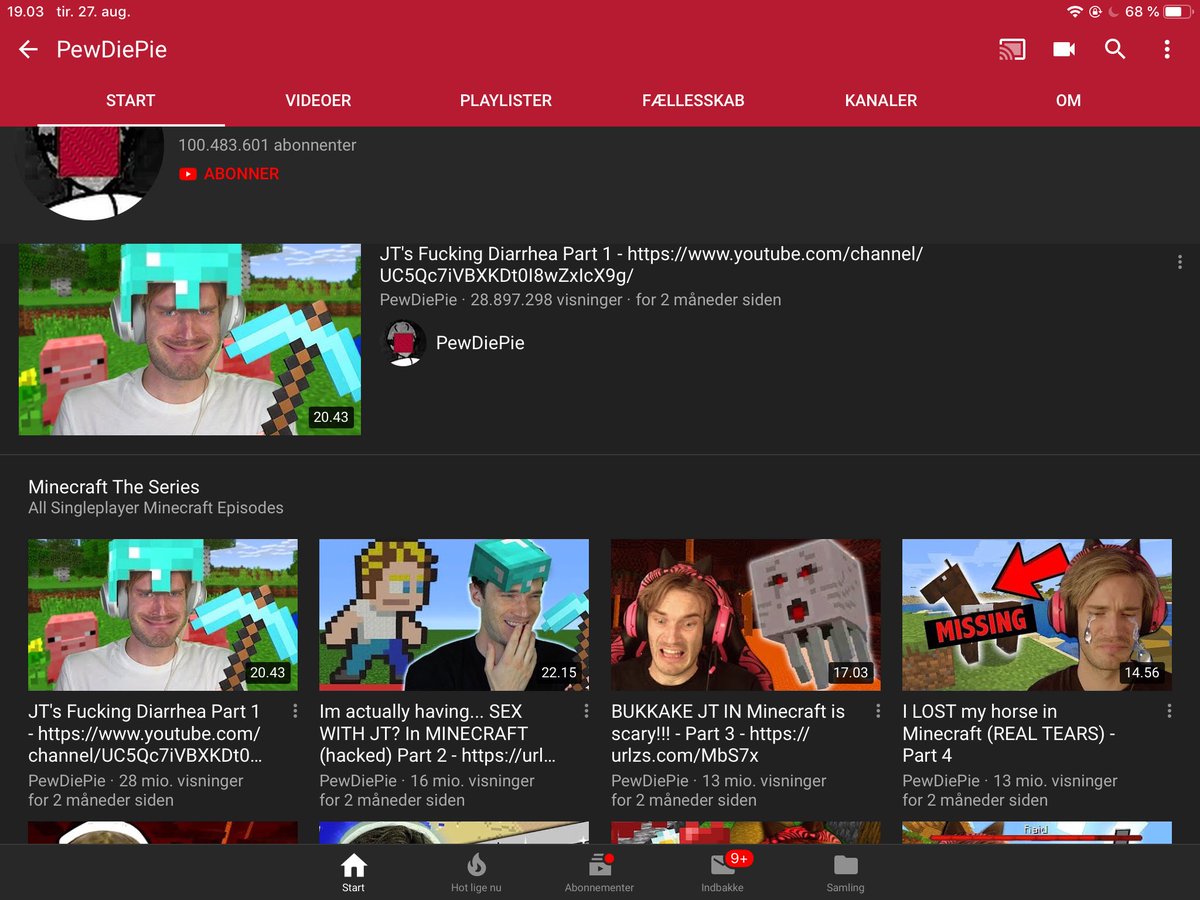Switch to the OM tab
Screen dimensions: 1200x900
tap(1068, 100)
